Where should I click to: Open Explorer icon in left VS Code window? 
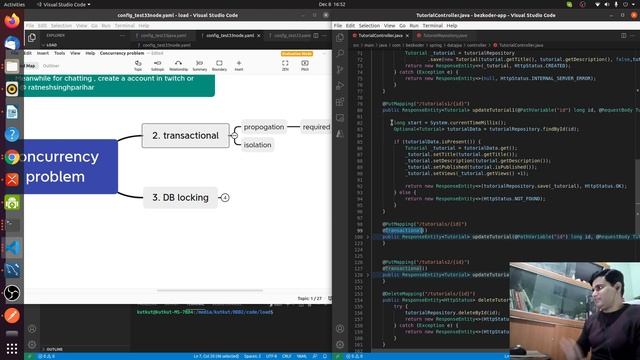pos(32,38)
